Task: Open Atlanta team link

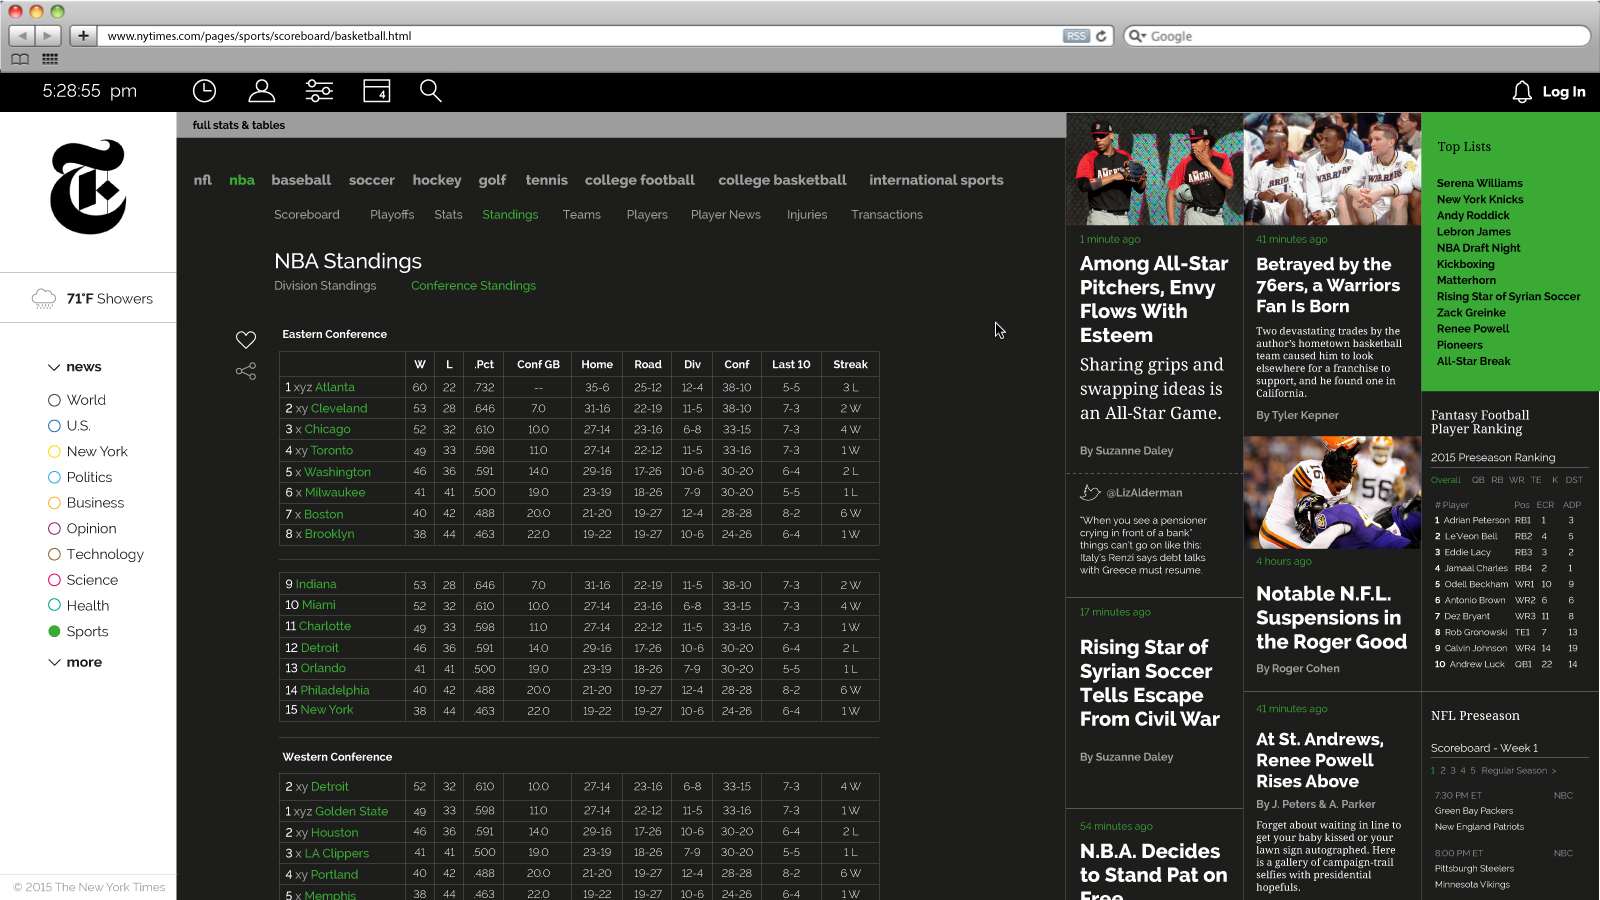Action: click(x=335, y=387)
